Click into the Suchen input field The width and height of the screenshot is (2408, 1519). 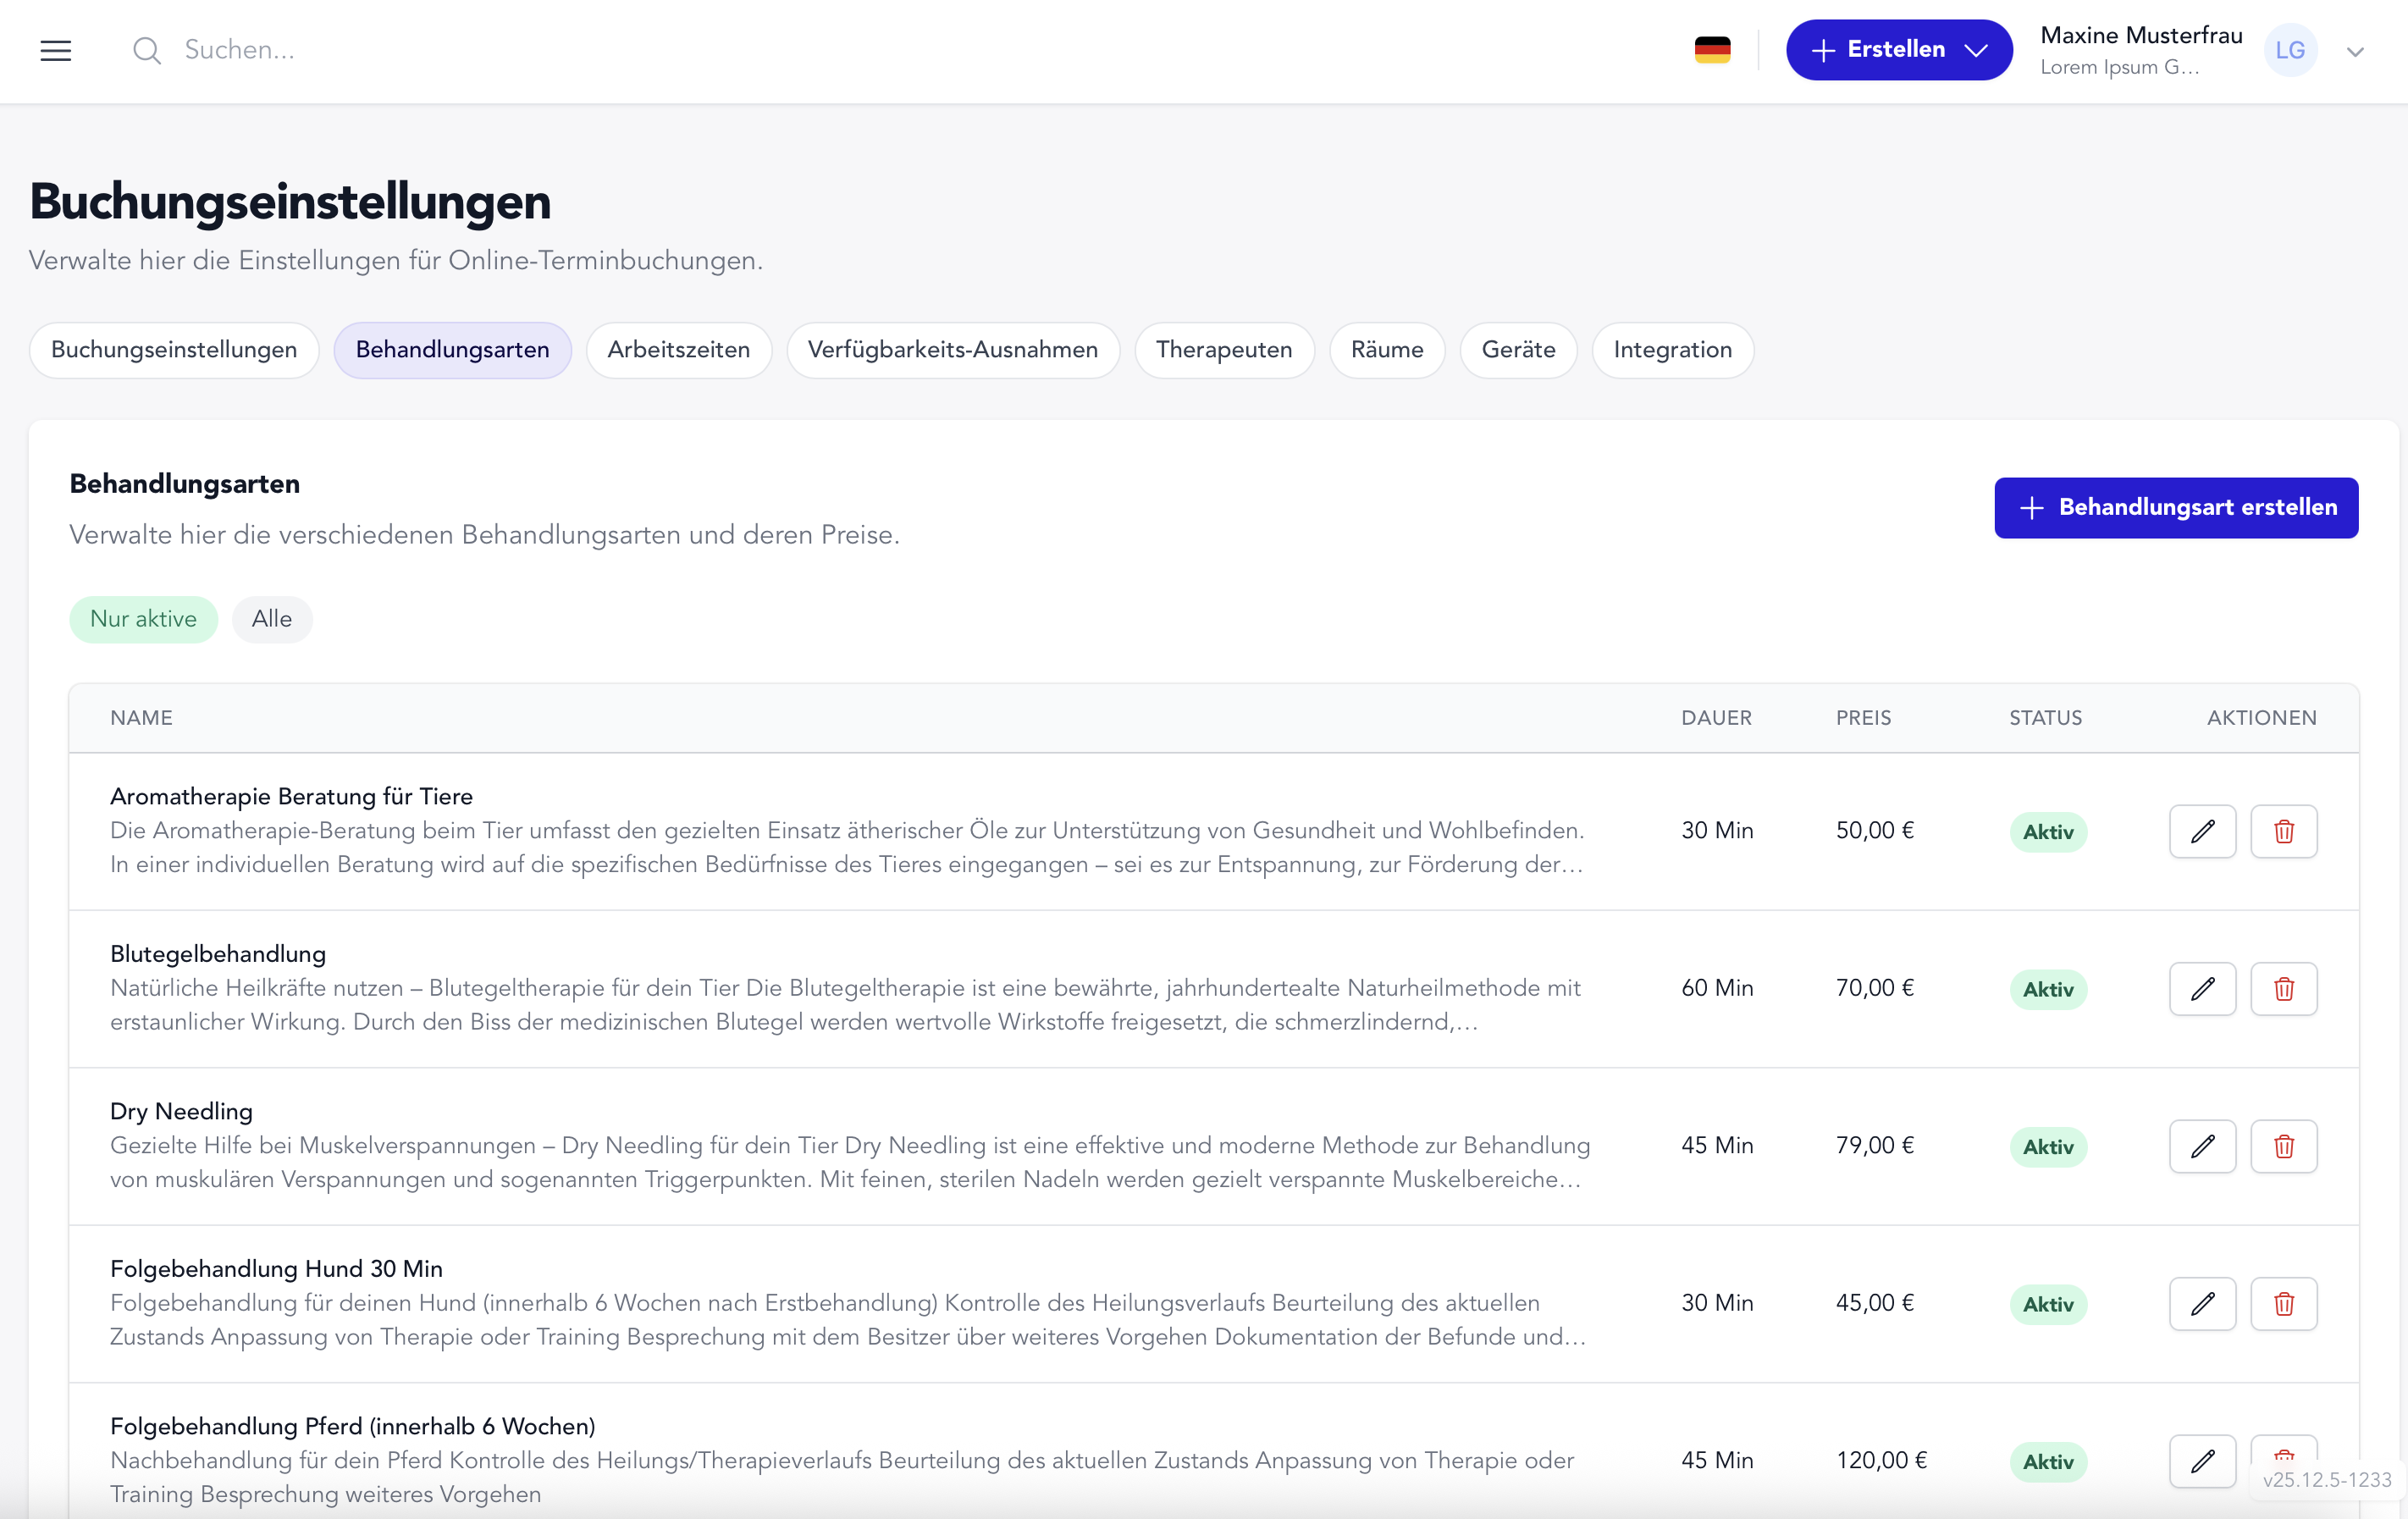(x=300, y=50)
